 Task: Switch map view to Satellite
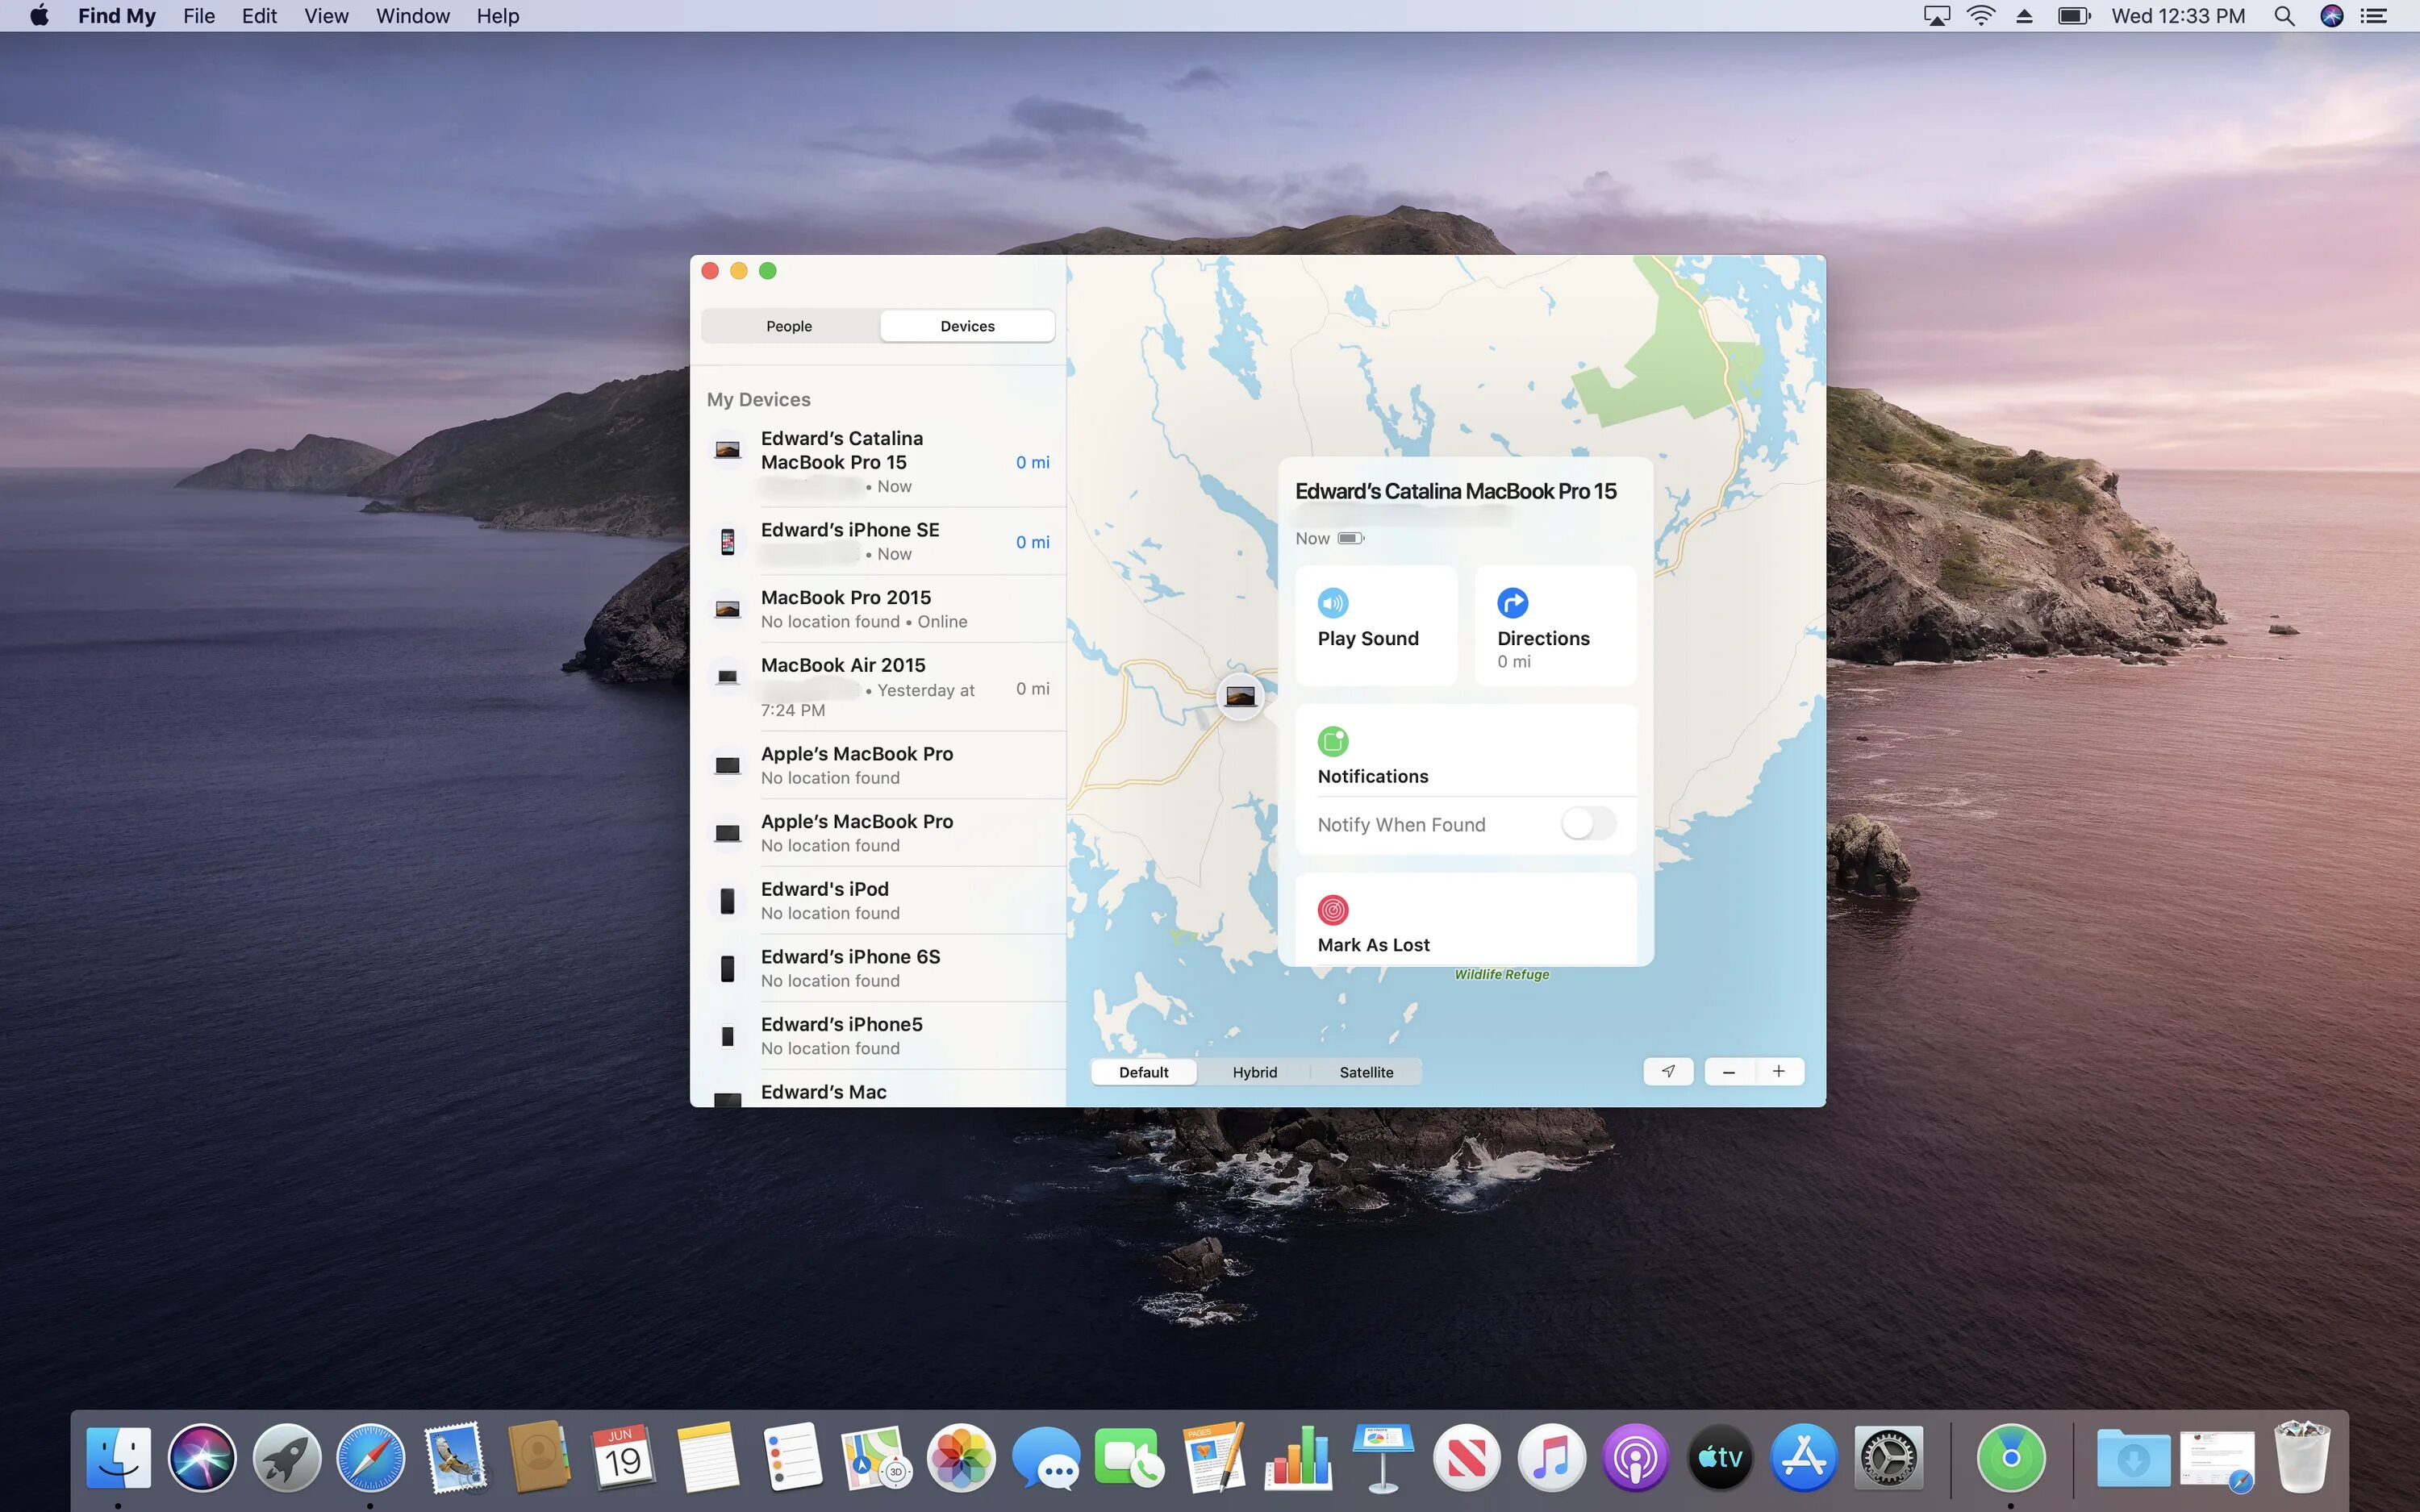[1366, 1072]
